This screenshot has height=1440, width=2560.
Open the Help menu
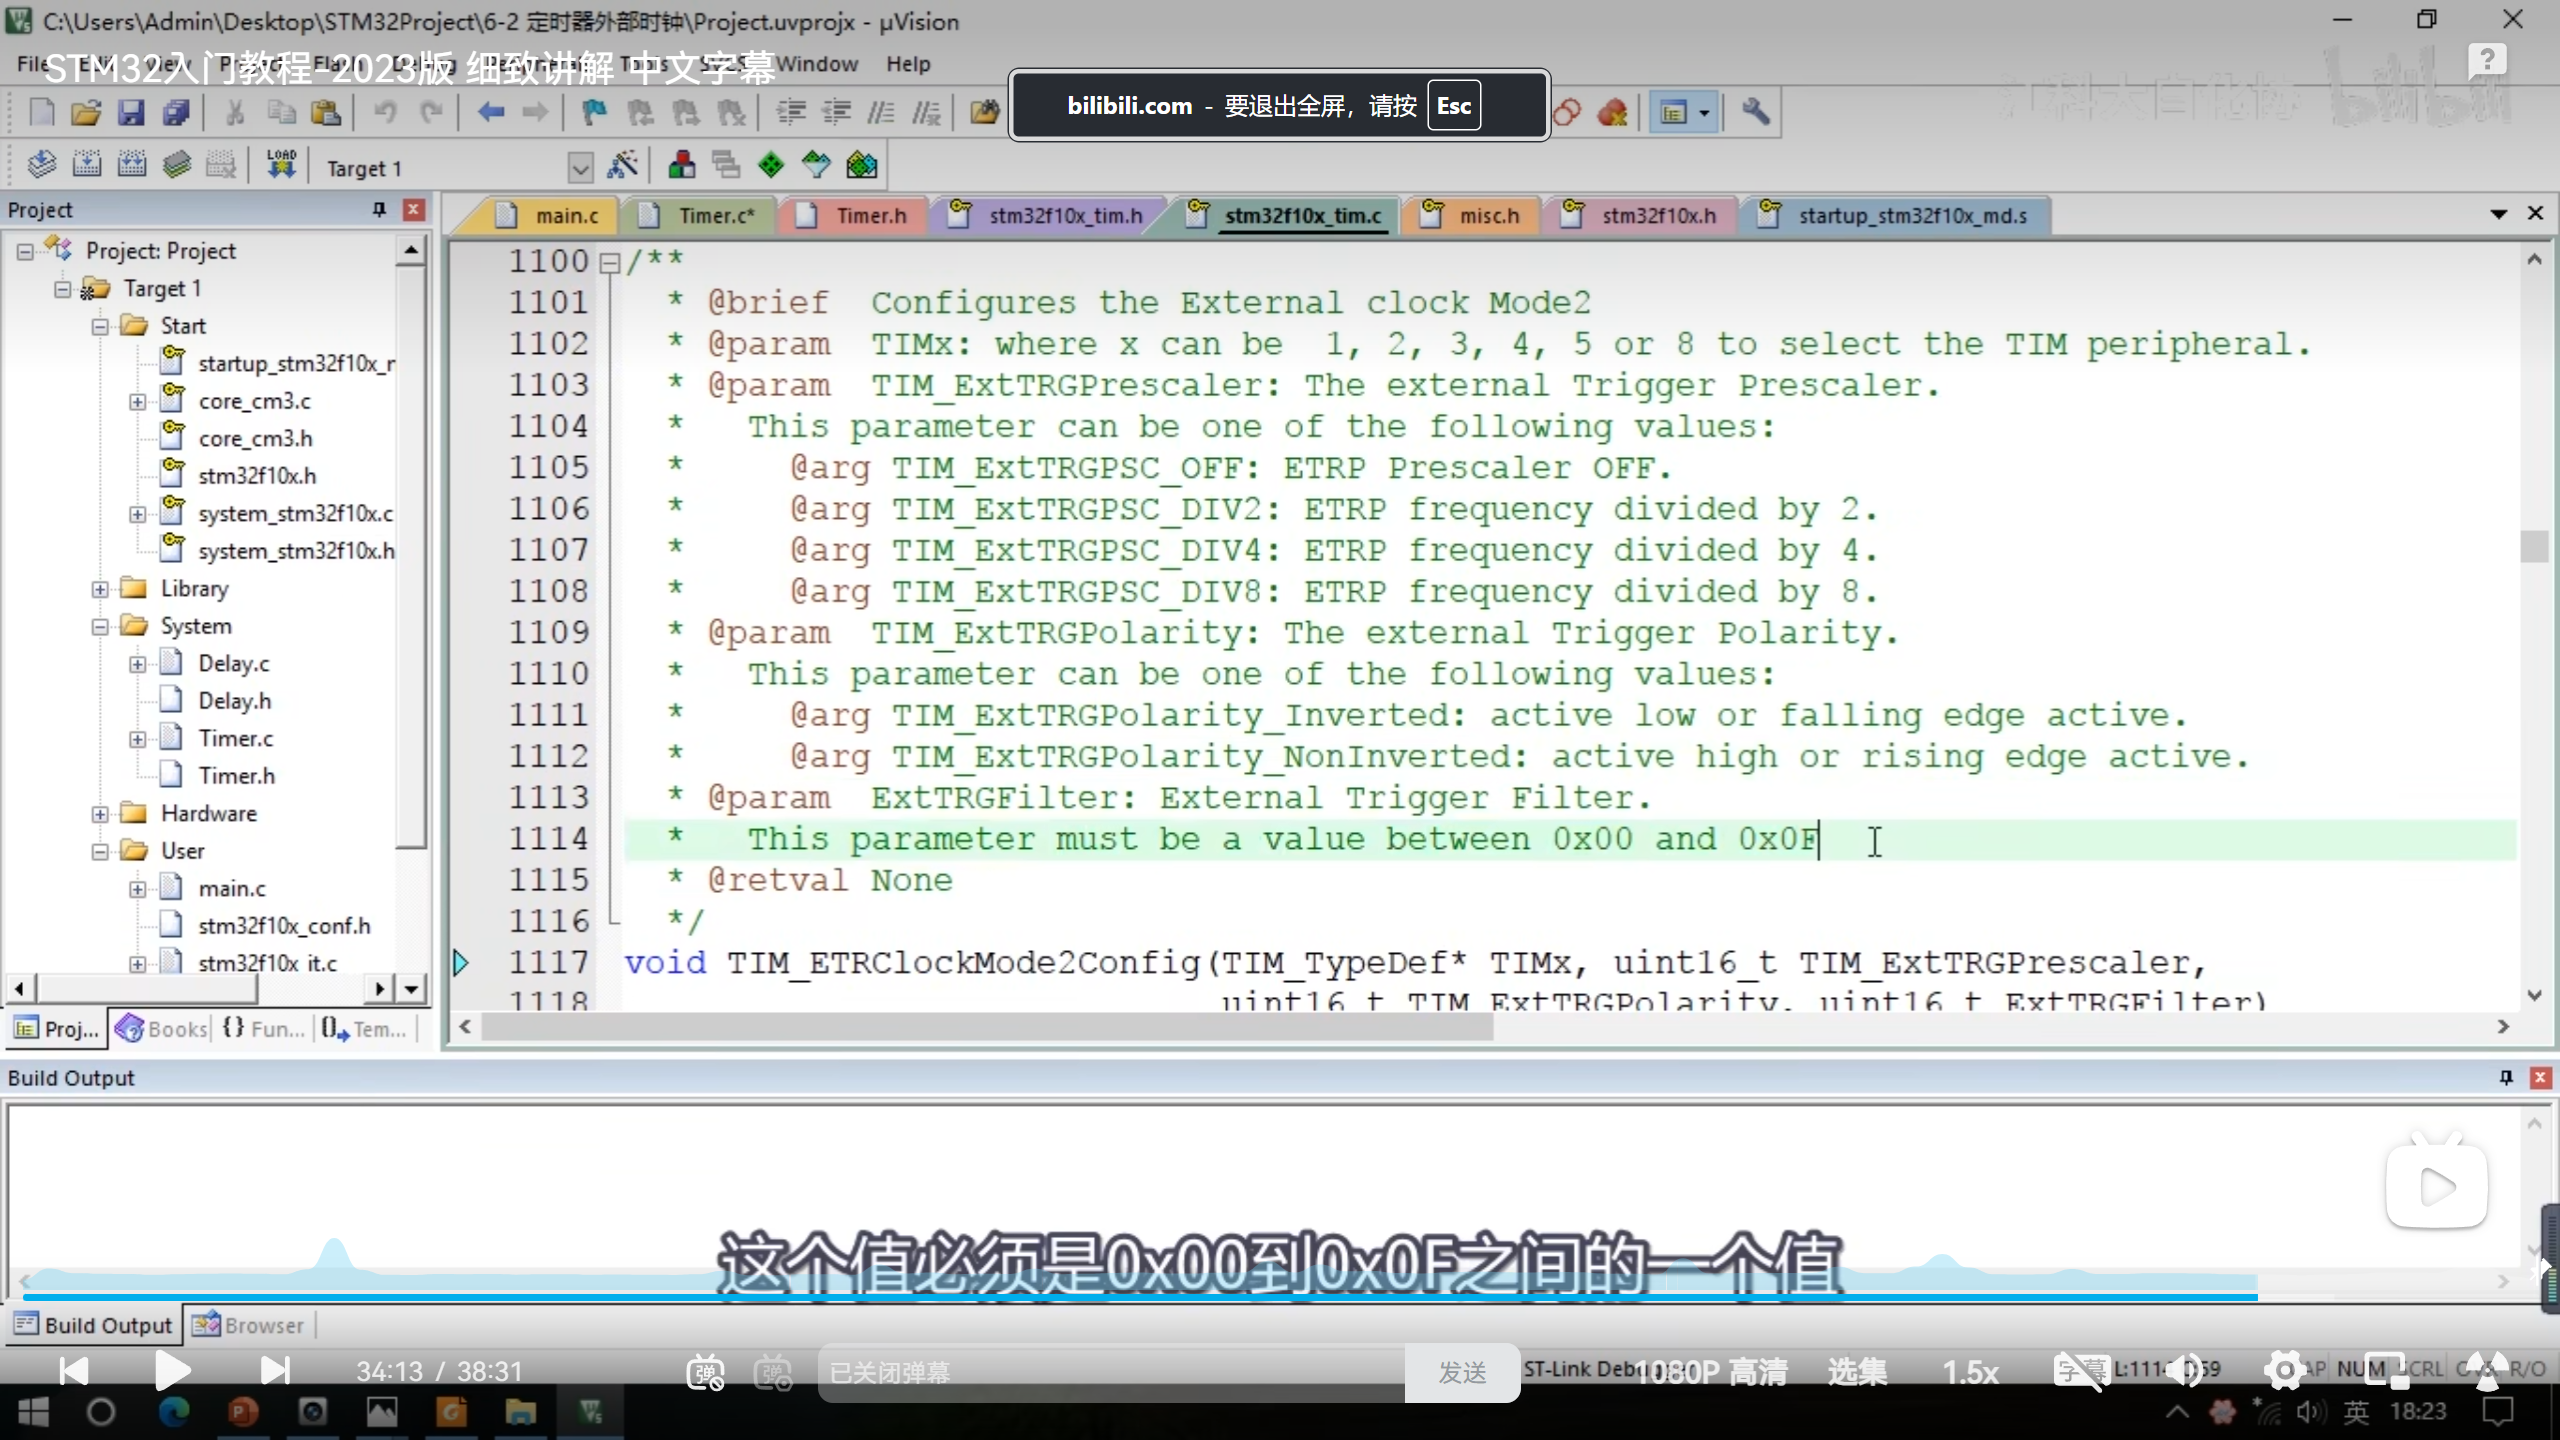point(907,64)
